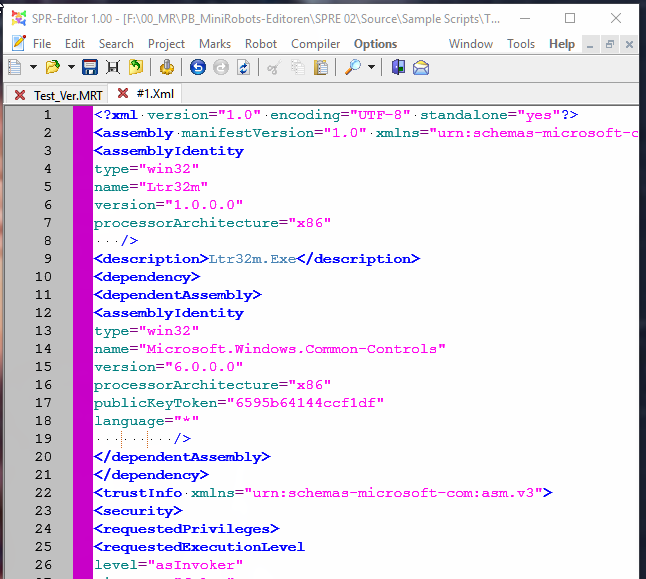Click line number 17 in the gutter
The image size is (646, 579).
tap(46, 403)
